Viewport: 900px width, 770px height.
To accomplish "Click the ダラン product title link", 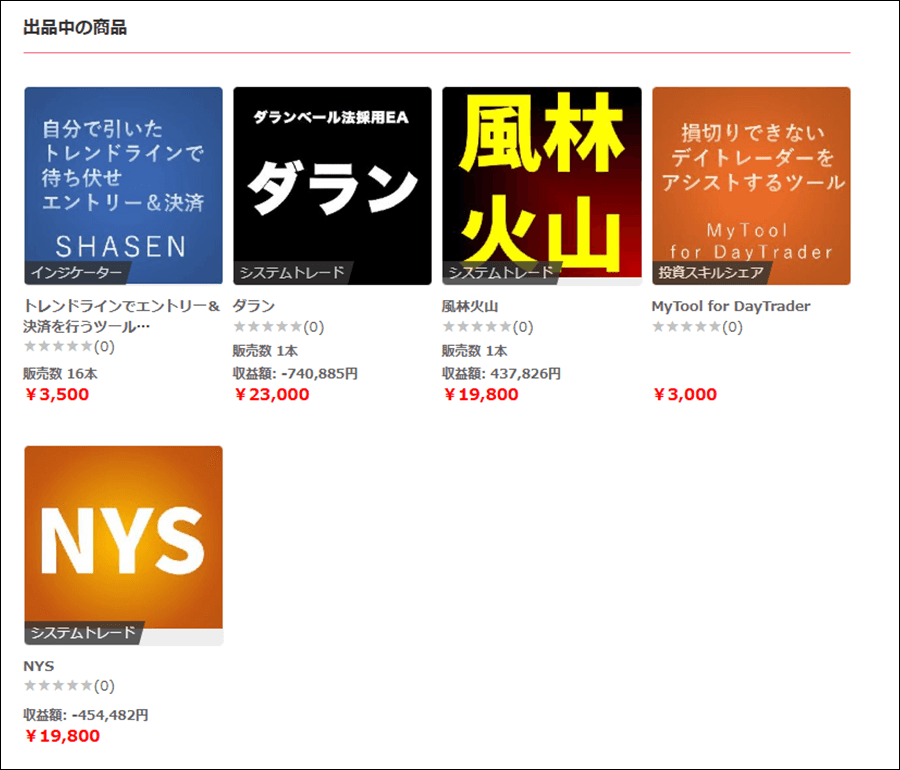I will 254,306.
